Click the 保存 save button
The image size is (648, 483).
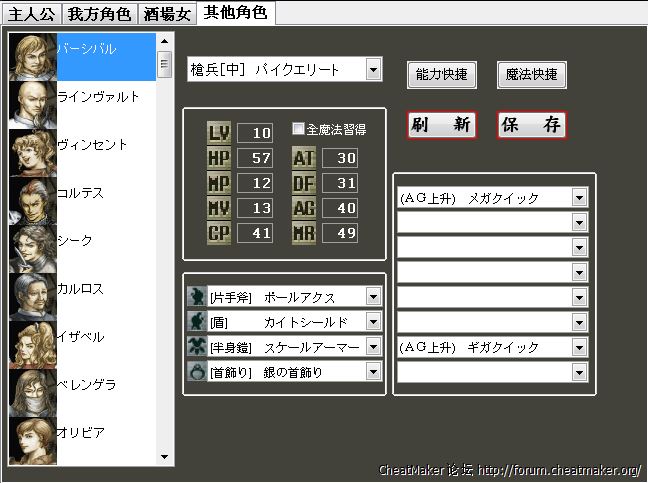[x=532, y=125]
